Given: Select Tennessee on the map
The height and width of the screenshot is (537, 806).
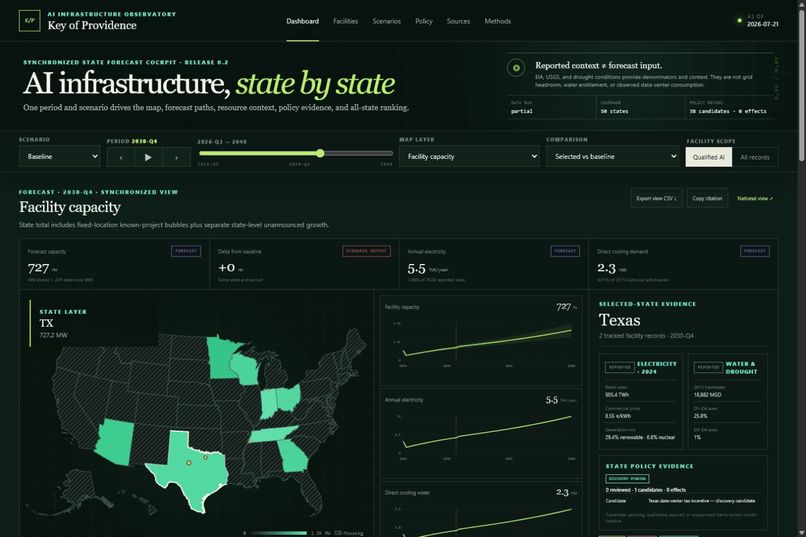Looking at the screenshot, I should pyautogui.click(x=272, y=434).
